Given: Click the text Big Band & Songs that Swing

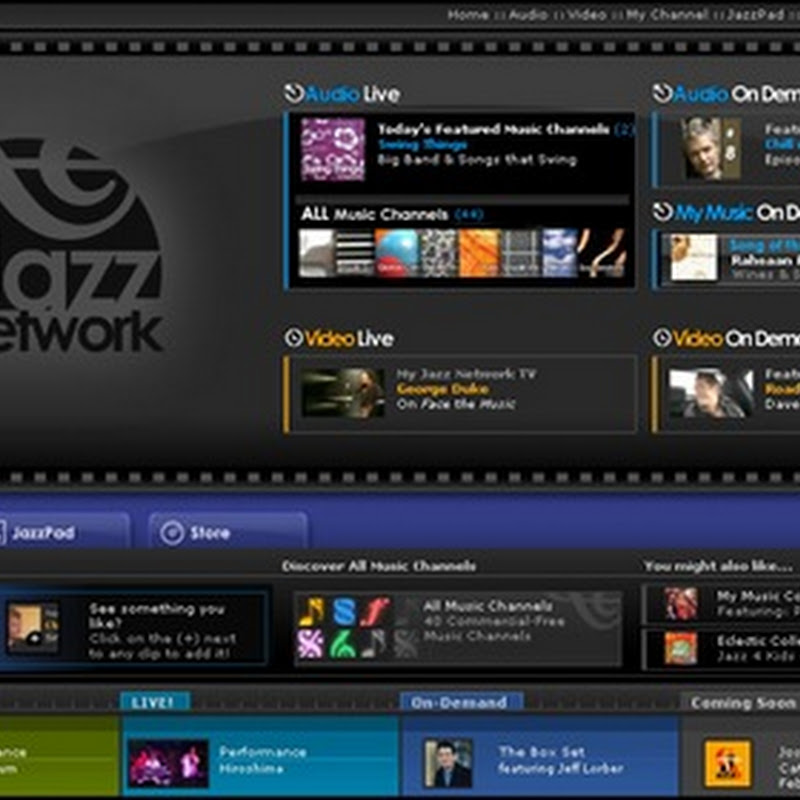Looking at the screenshot, I should click(477, 160).
